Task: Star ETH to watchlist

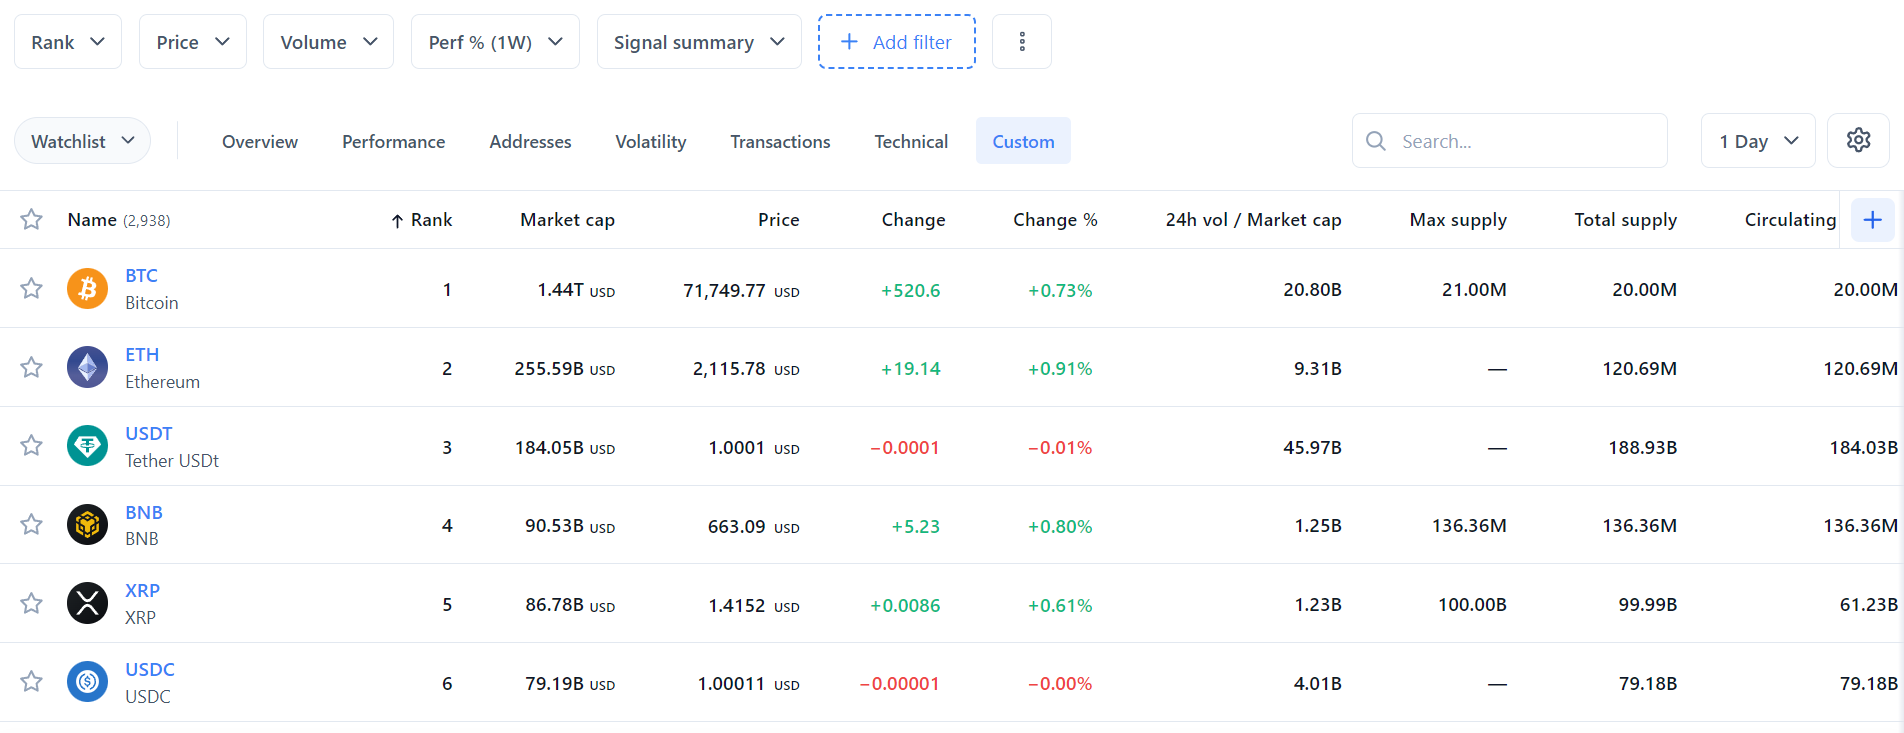Action: pos(31,368)
